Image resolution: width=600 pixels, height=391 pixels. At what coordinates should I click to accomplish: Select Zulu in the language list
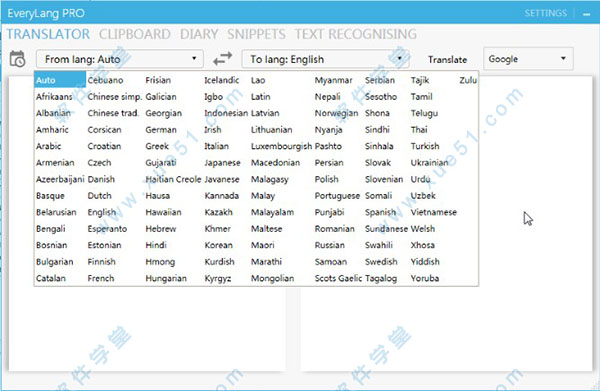point(468,80)
